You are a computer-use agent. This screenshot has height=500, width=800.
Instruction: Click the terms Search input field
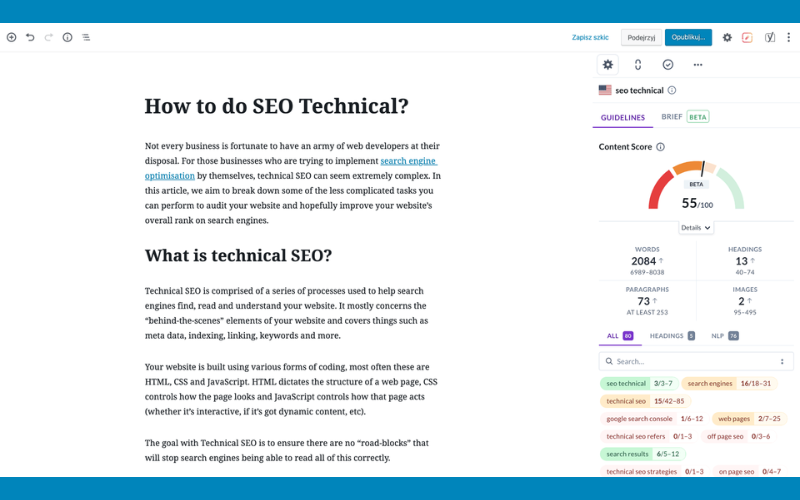click(x=696, y=361)
